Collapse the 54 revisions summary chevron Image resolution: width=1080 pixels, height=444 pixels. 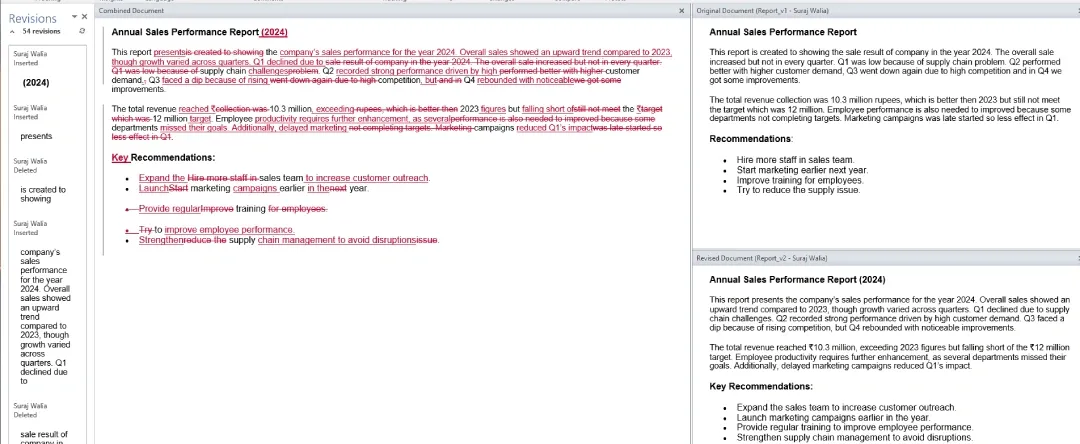pyautogui.click(x=12, y=32)
